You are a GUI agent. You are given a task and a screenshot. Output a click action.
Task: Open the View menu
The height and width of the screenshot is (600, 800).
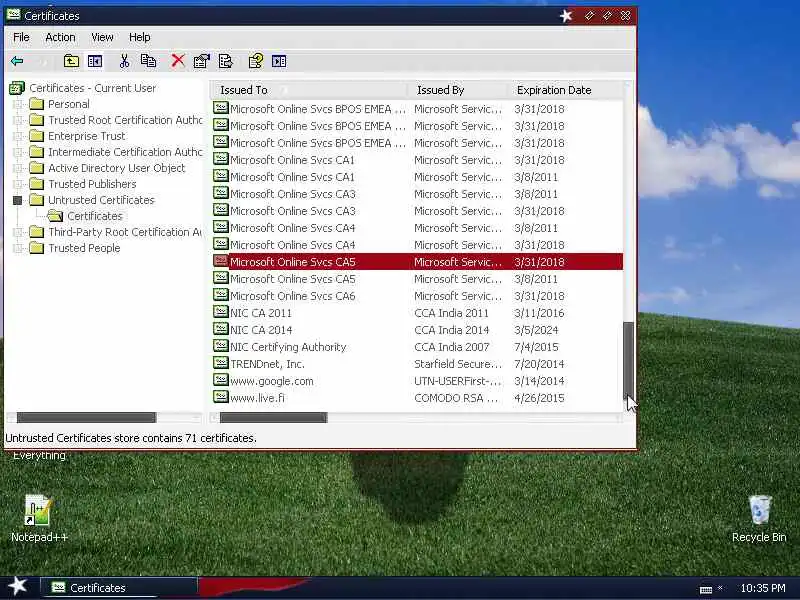coord(102,37)
